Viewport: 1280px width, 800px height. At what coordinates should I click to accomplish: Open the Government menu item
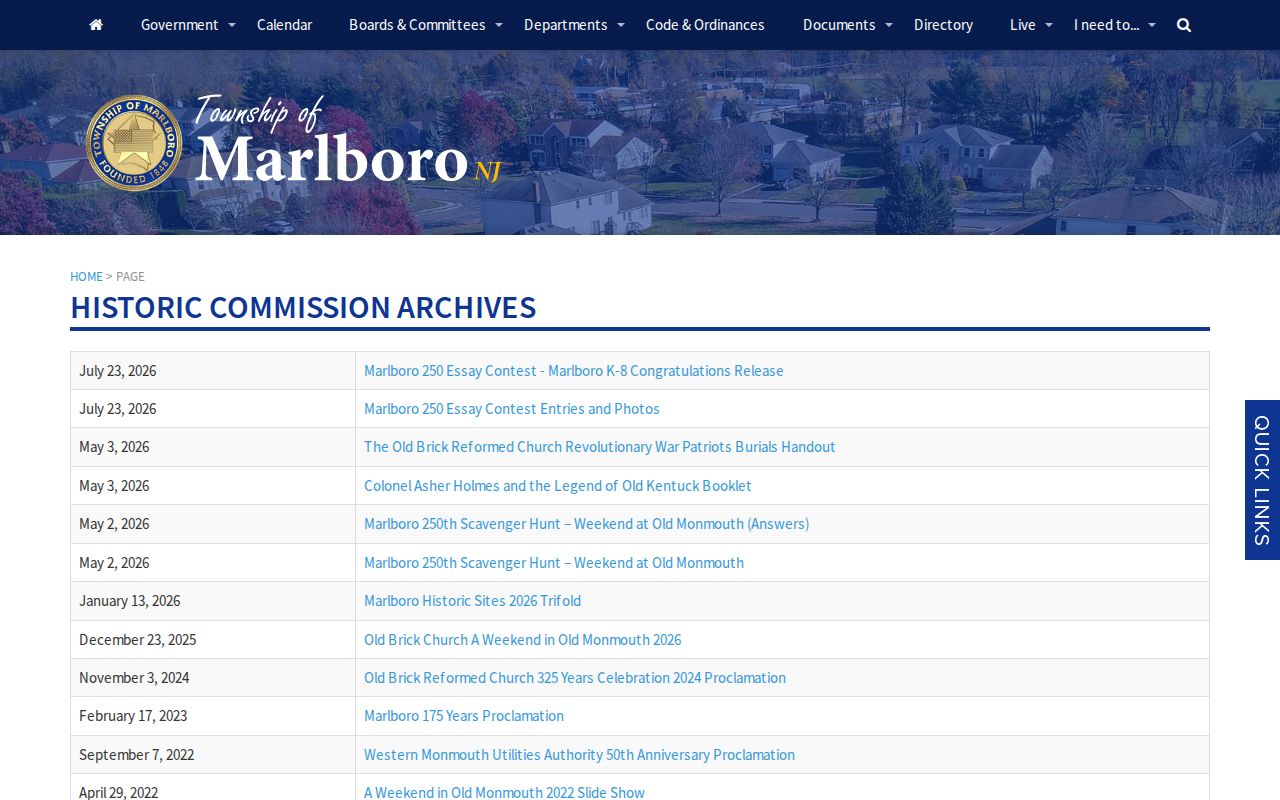[180, 25]
